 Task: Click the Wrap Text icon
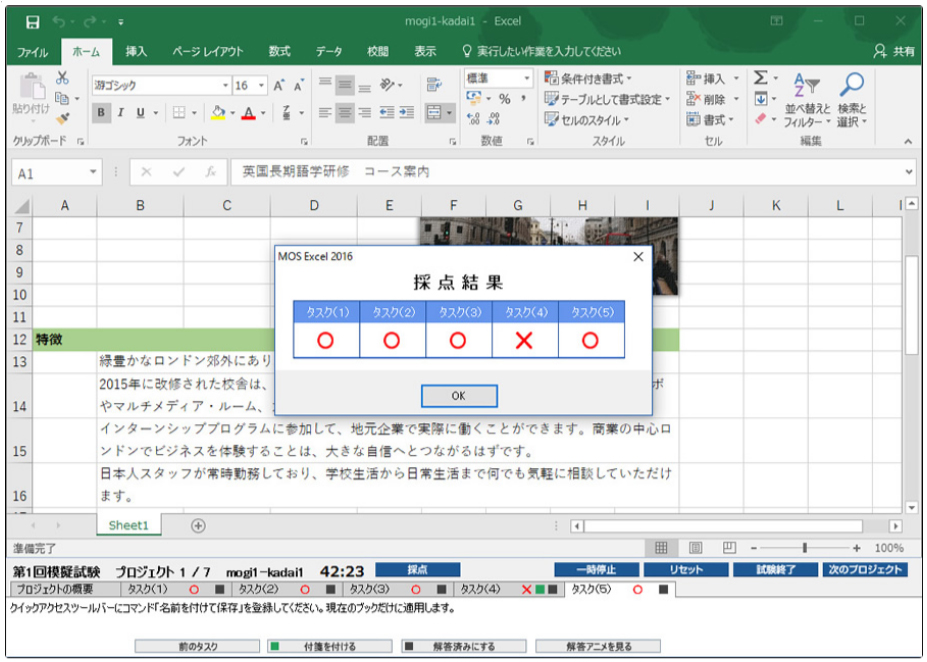tap(435, 85)
